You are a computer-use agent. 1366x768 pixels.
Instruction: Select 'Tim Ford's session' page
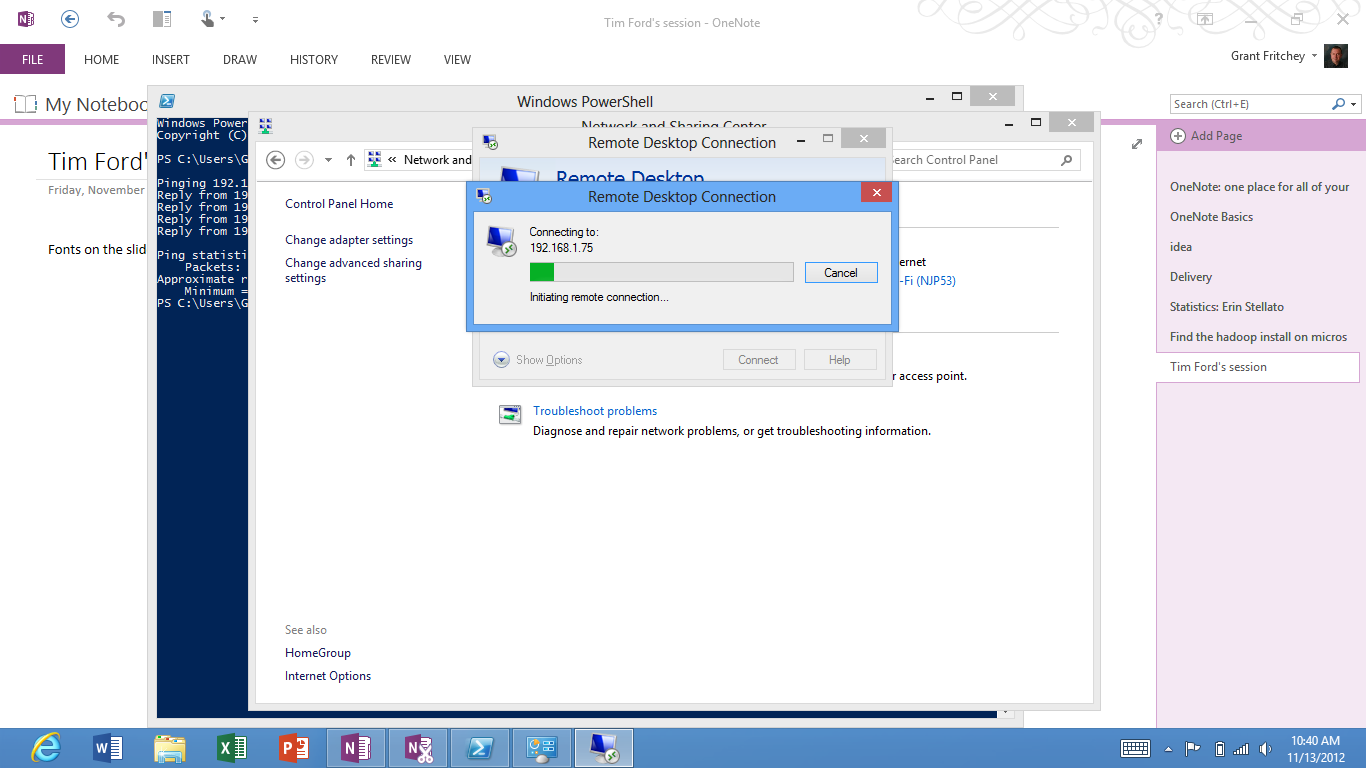[1259, 367]
